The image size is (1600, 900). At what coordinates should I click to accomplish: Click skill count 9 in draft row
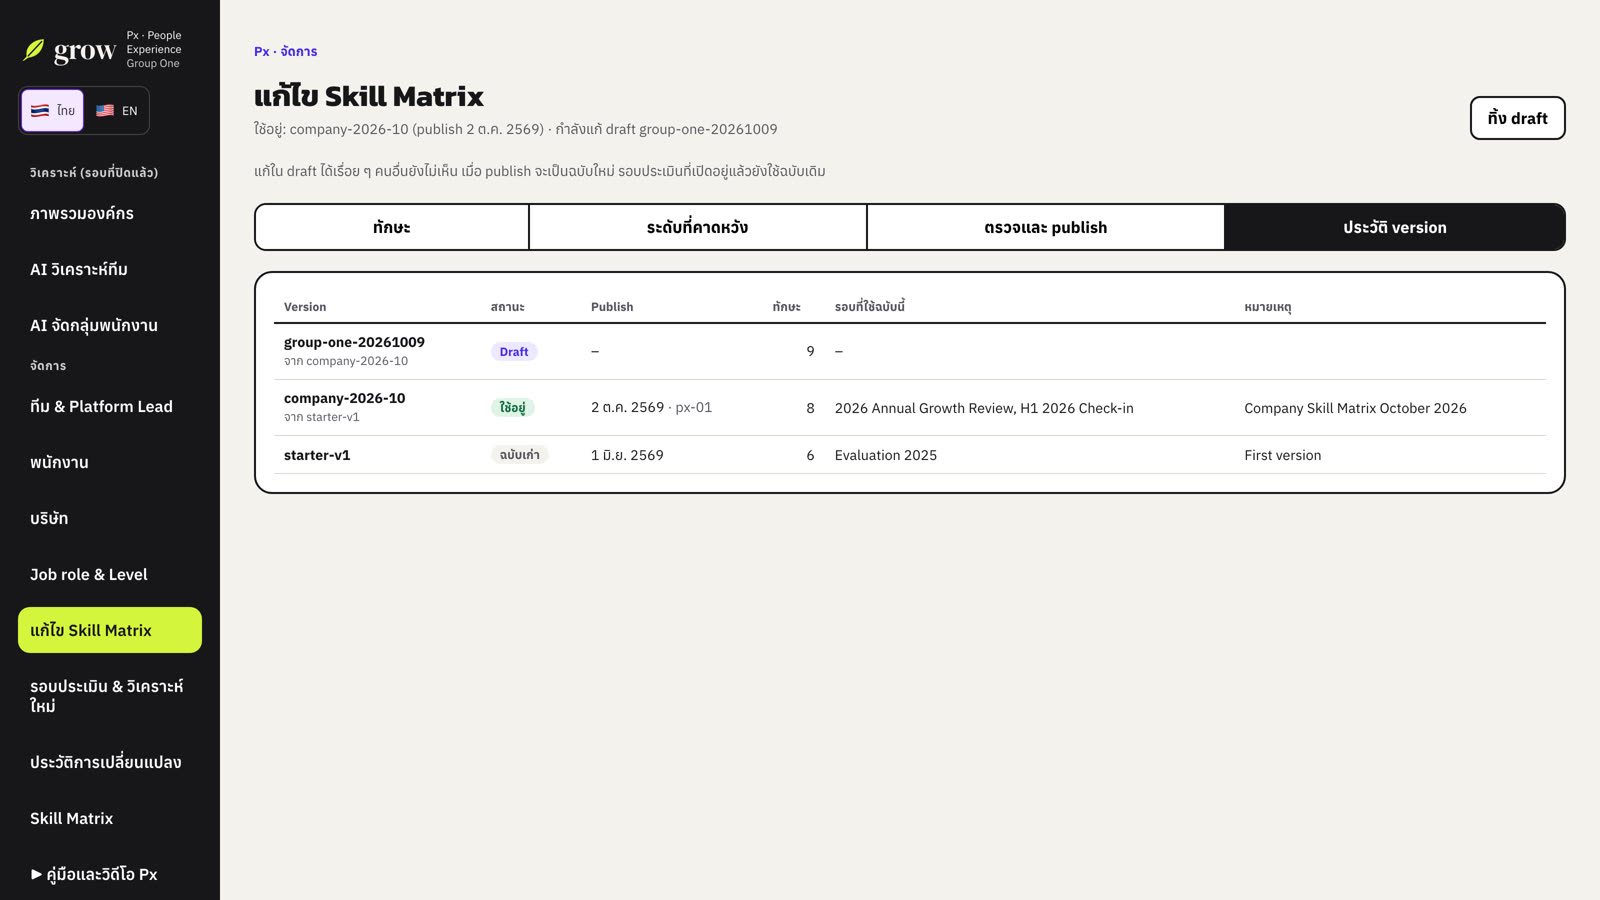[810, 351]
